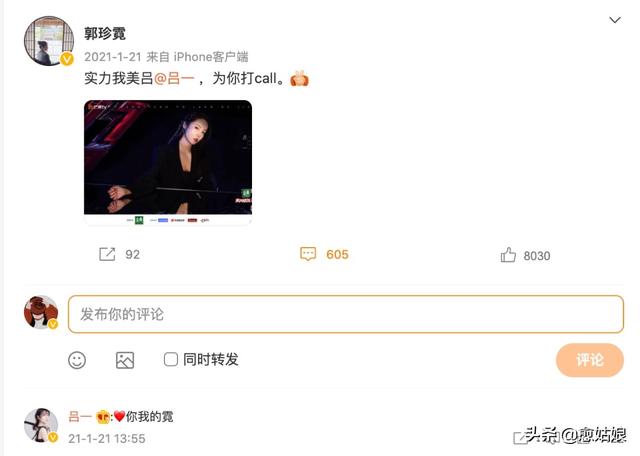Viewport: 640px width, 456px height.
Task: Attach a picture using the image icon
Action: click(x=125, y=360)
